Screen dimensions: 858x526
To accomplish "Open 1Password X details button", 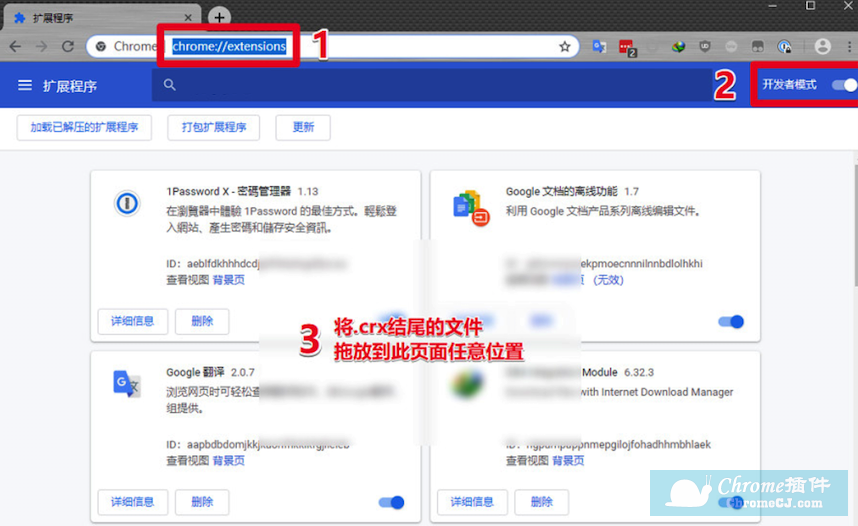I will 132,321.
